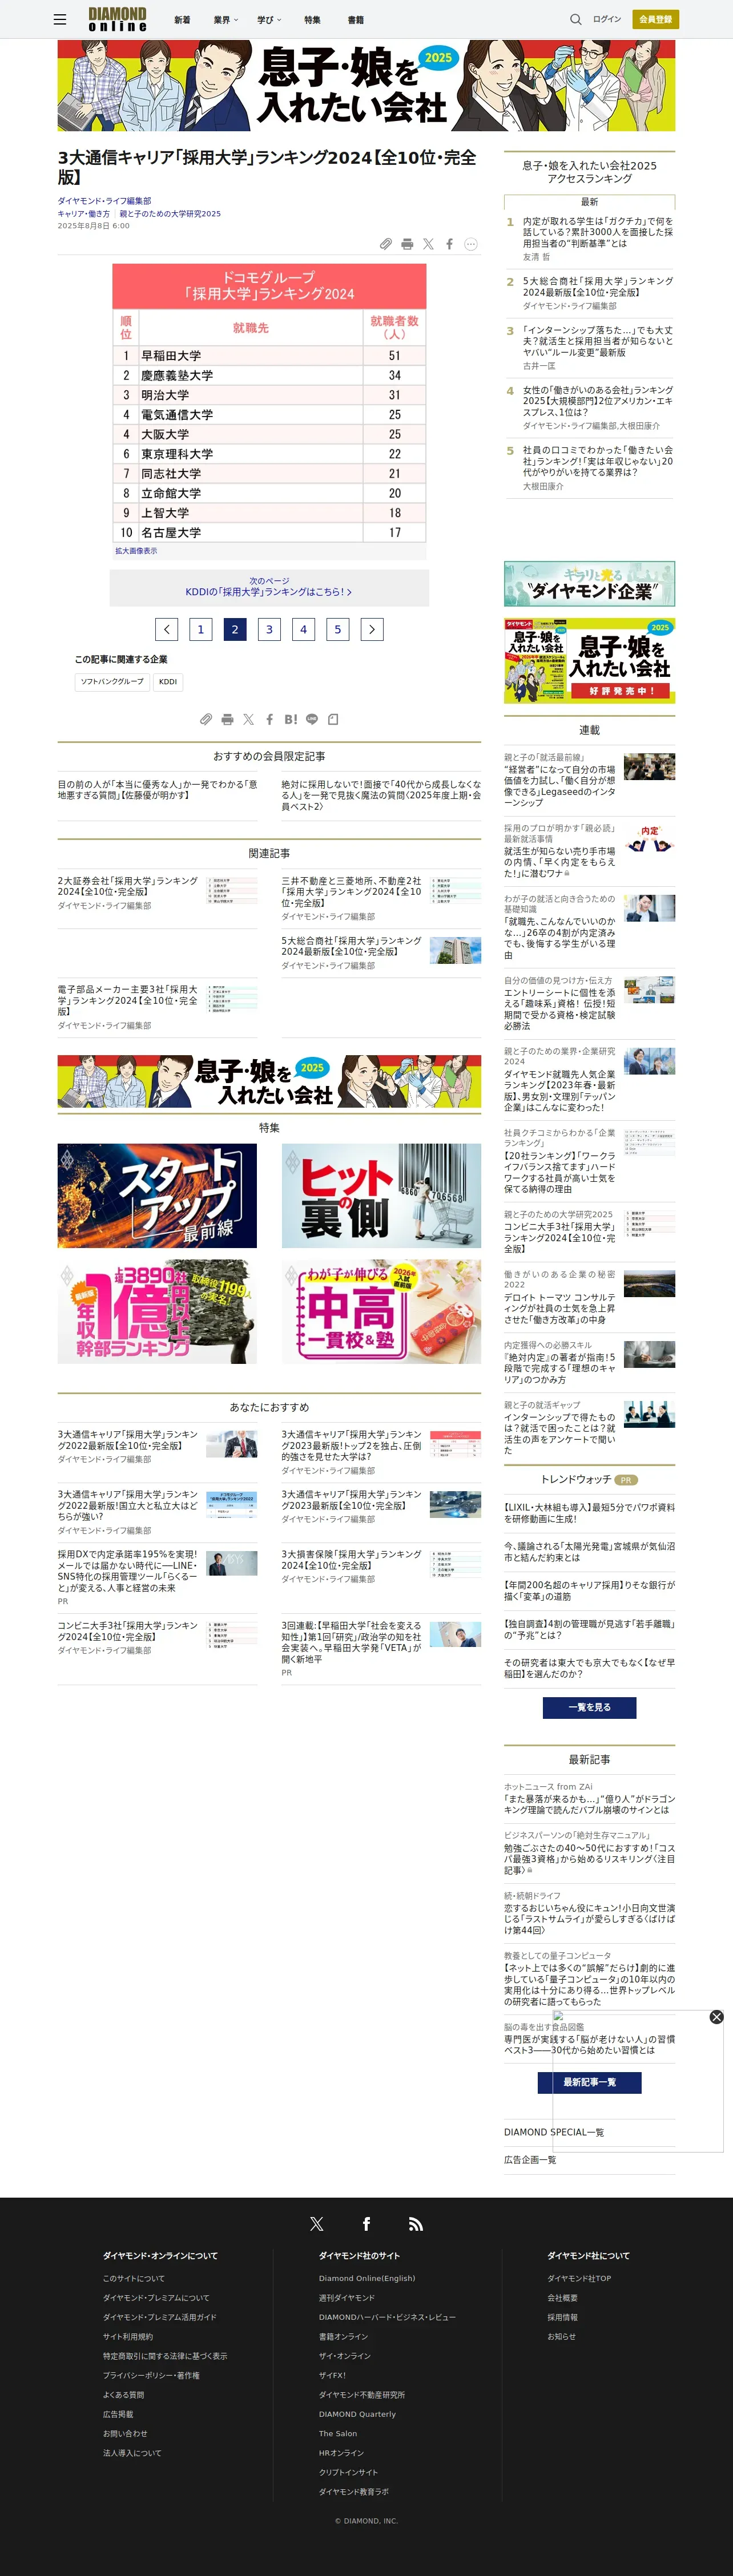The height and width of the screenshot is (2576, 733).
Task: Expand the 業界 dropdown in header
Action: coord(225,19)
